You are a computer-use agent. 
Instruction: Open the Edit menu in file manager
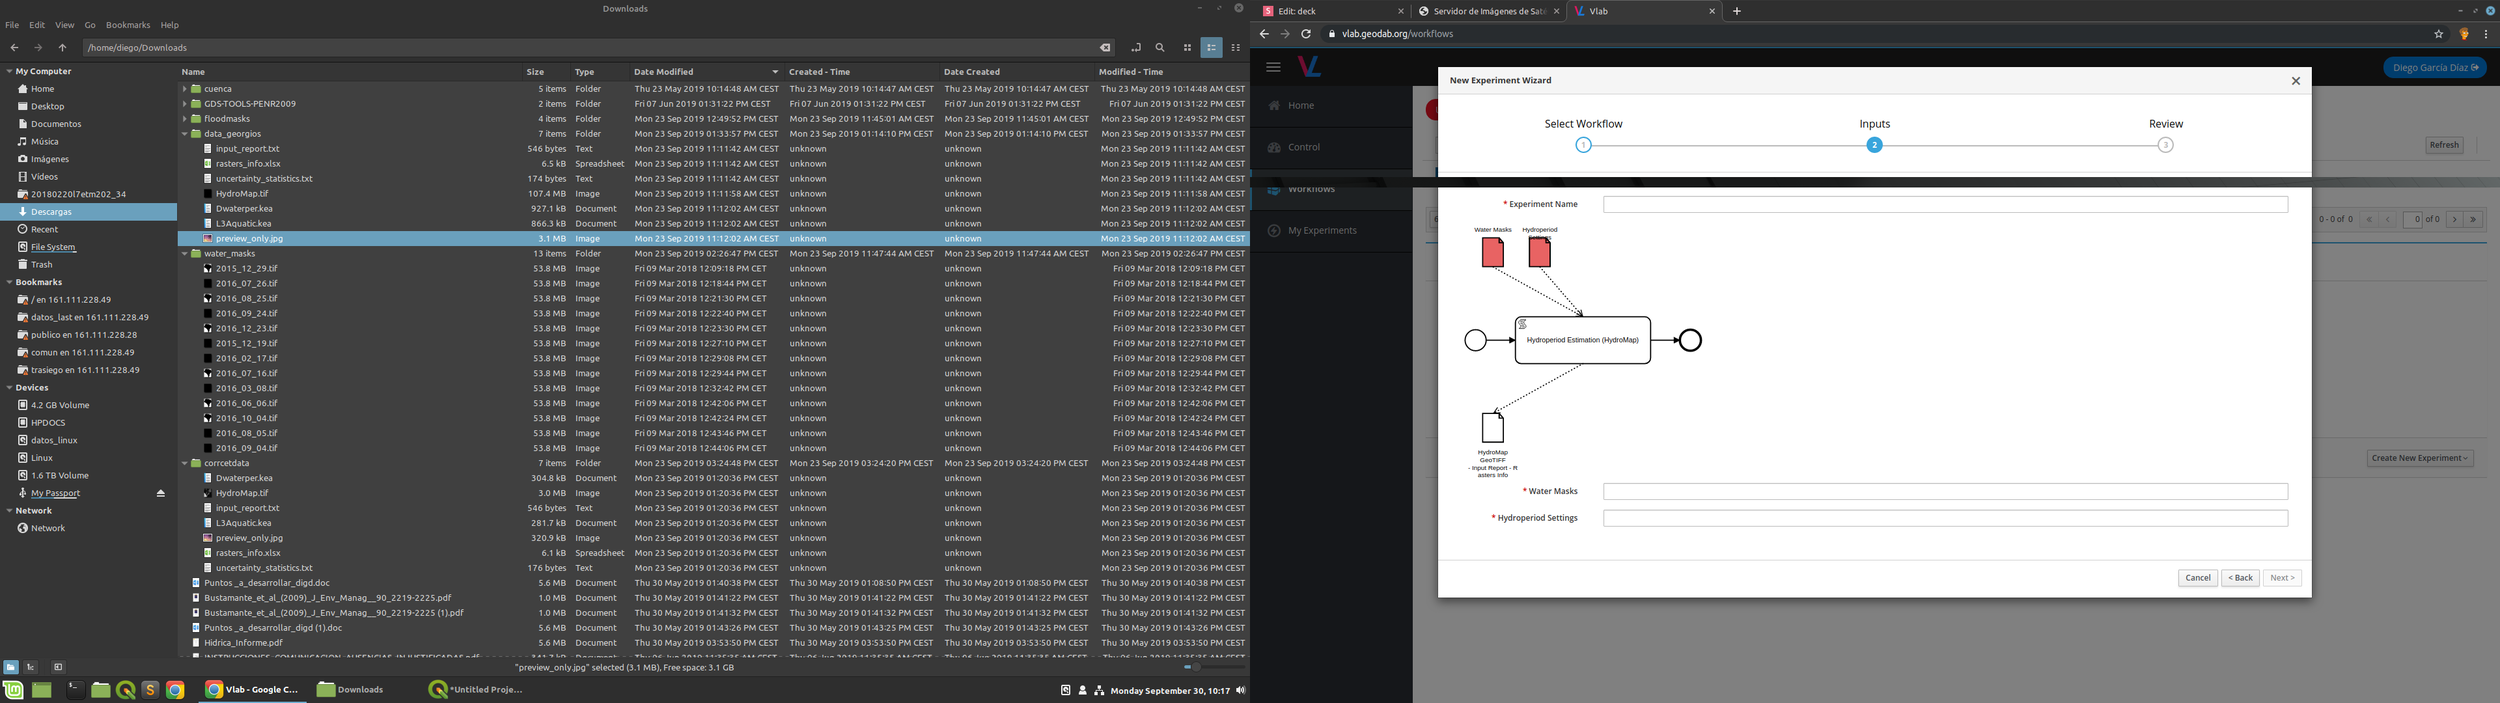[37, 25]
